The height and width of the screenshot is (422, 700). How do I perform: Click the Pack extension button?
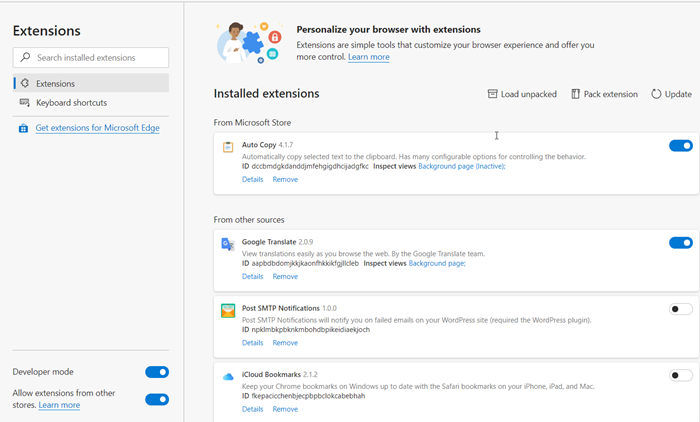[x=604, y=94]
